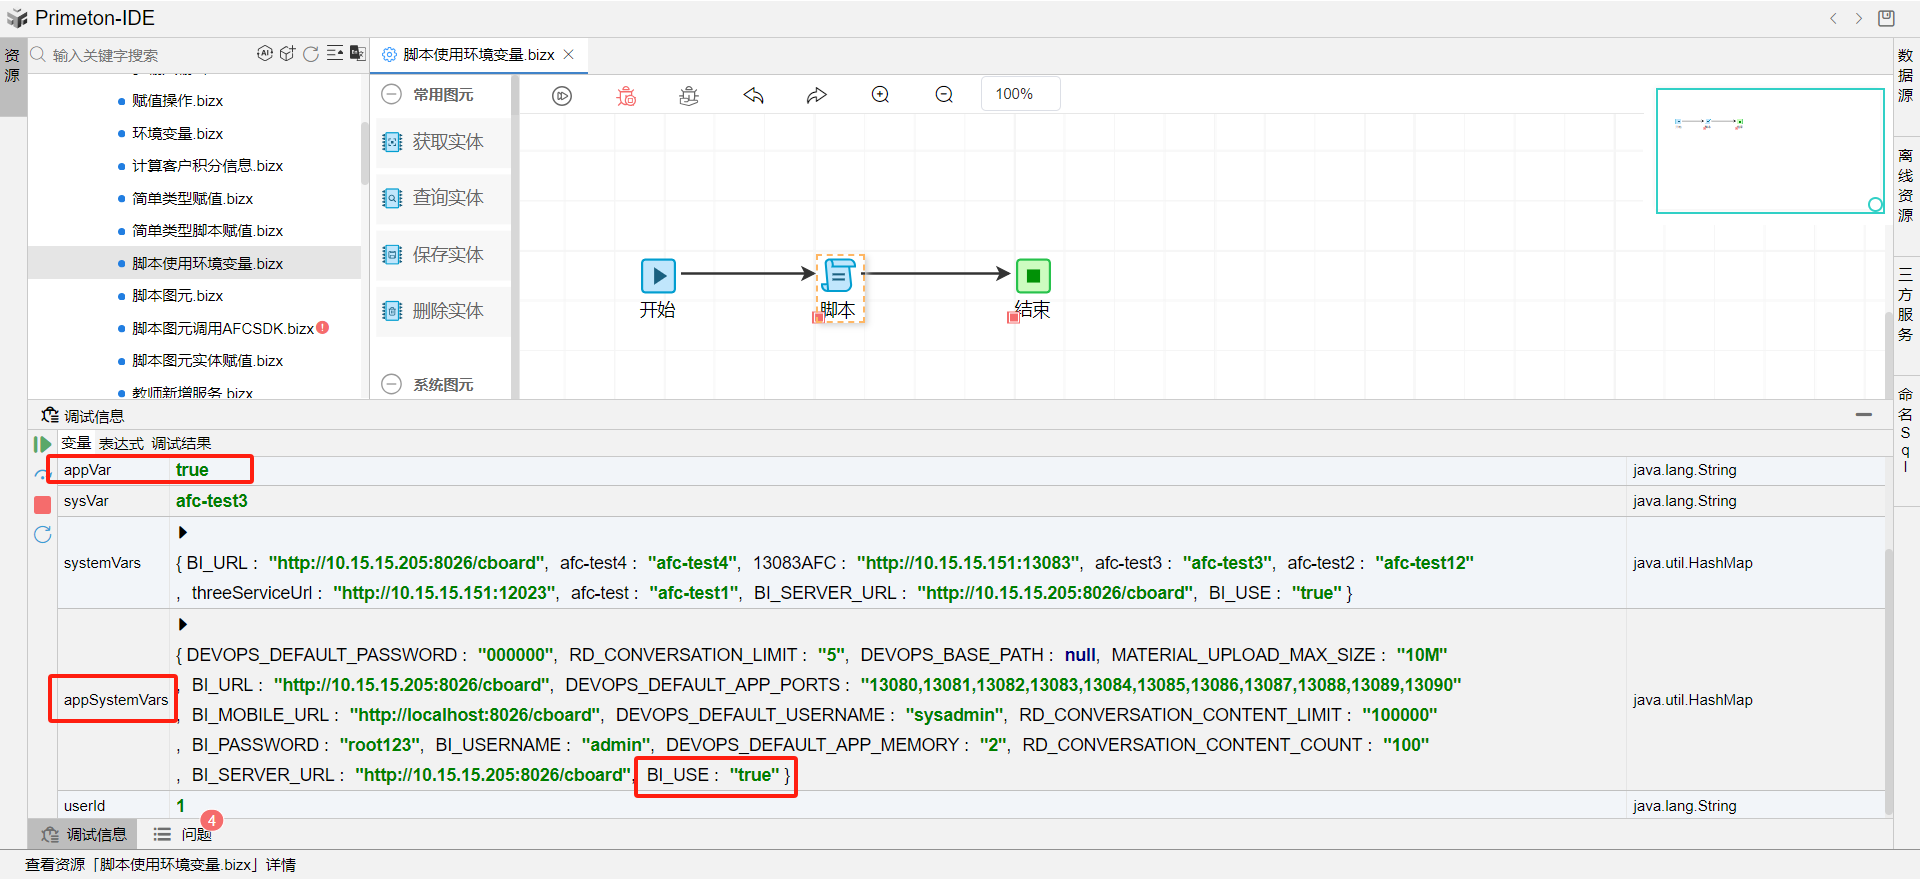This screenshot has width=1920, height=880.
Task: Click the red debug bug icon
Action: 626,96
